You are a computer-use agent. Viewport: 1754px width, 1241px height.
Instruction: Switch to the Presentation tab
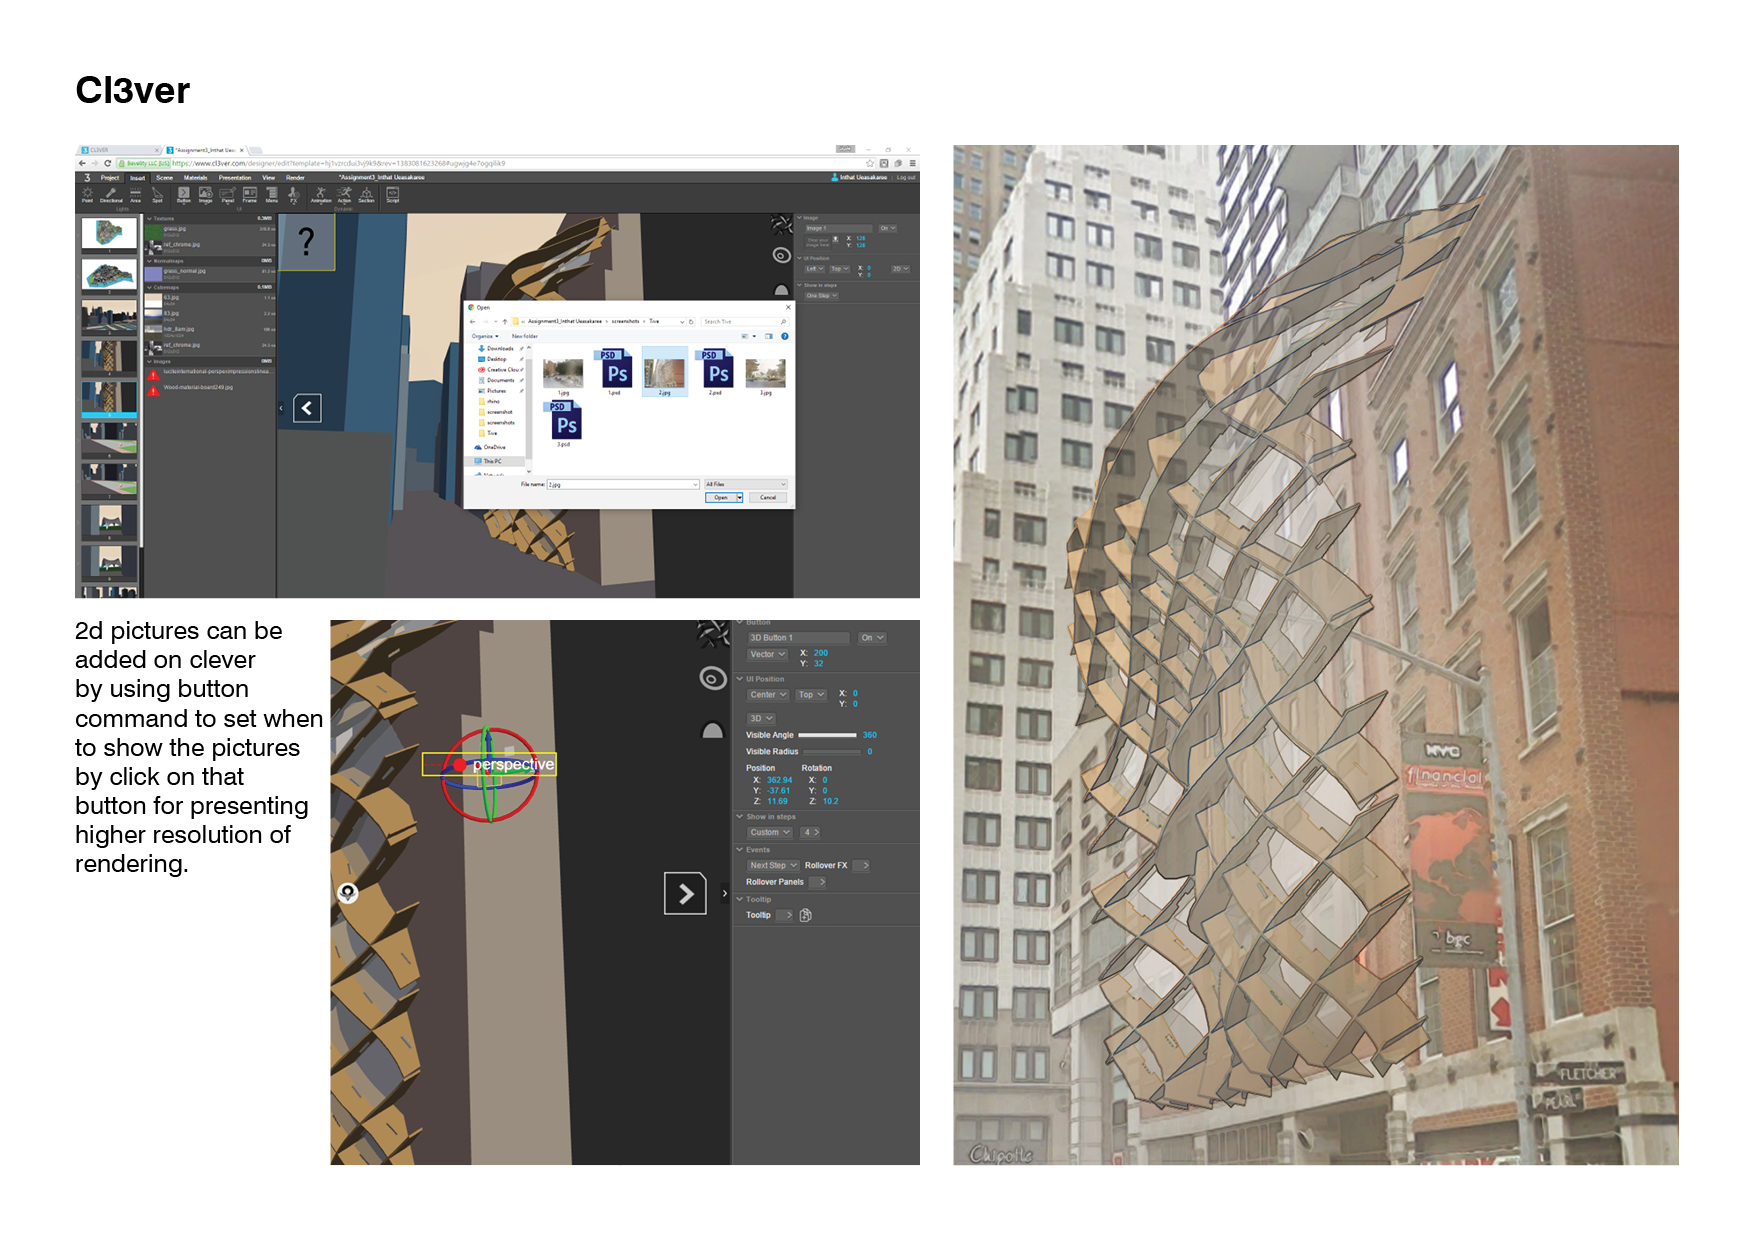pyautogui.click(x=234, y=178)
